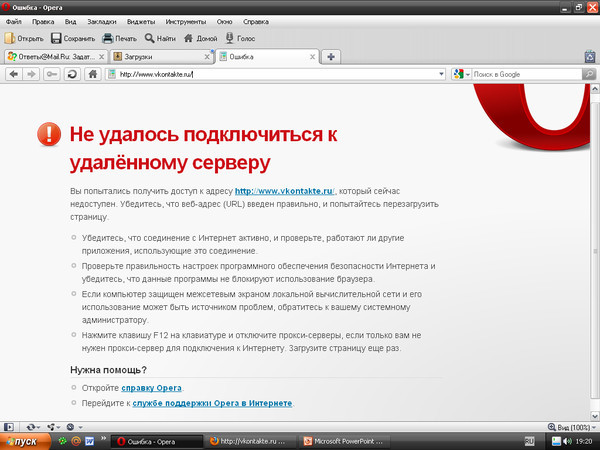Image resolution: width=600 pixels, height=450 pixels.
Task: Click the Opera Unite status bar icon
Action: [x=51, y=427]
